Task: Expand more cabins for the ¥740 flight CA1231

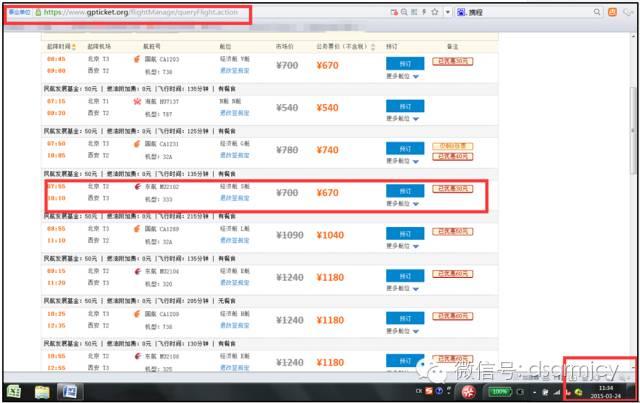Action: (x=403, y=160)
